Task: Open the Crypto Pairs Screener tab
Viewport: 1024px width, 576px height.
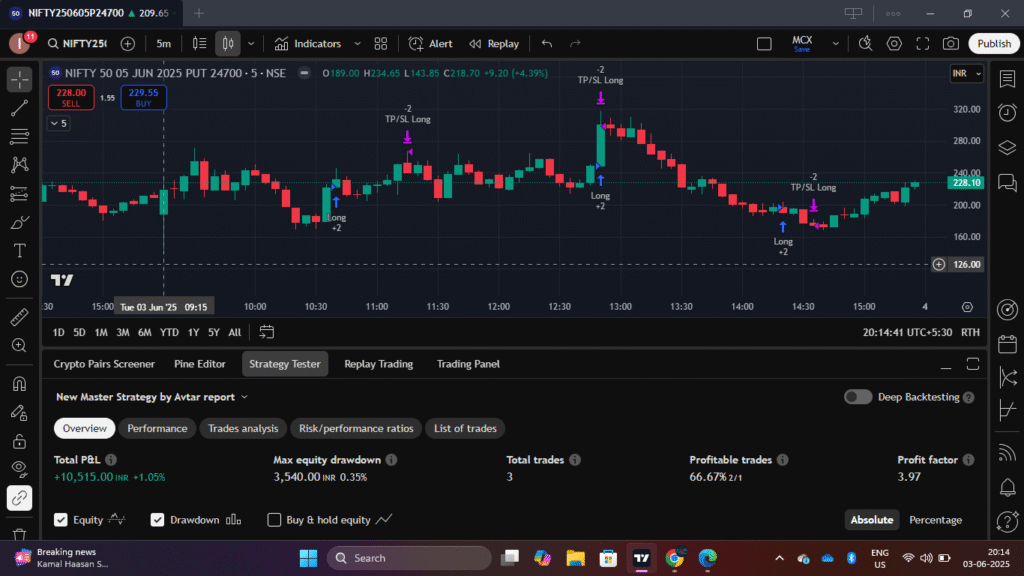Action: (104, 364)
